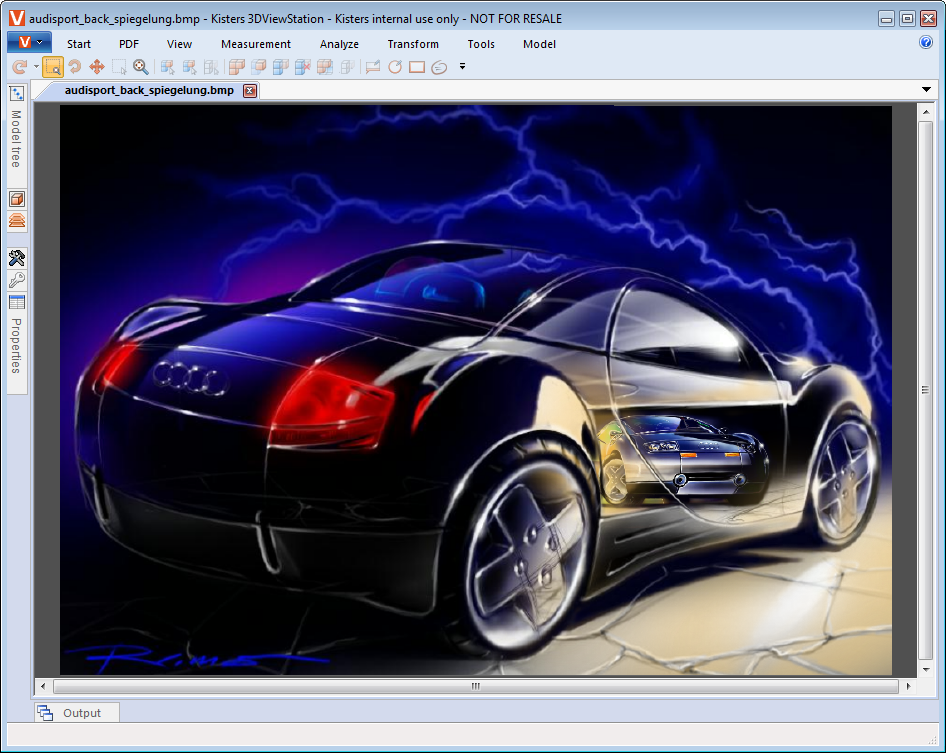946x753 pixels.
Task: Click the first blue cubes selection icon
Action: pos(168,66)
